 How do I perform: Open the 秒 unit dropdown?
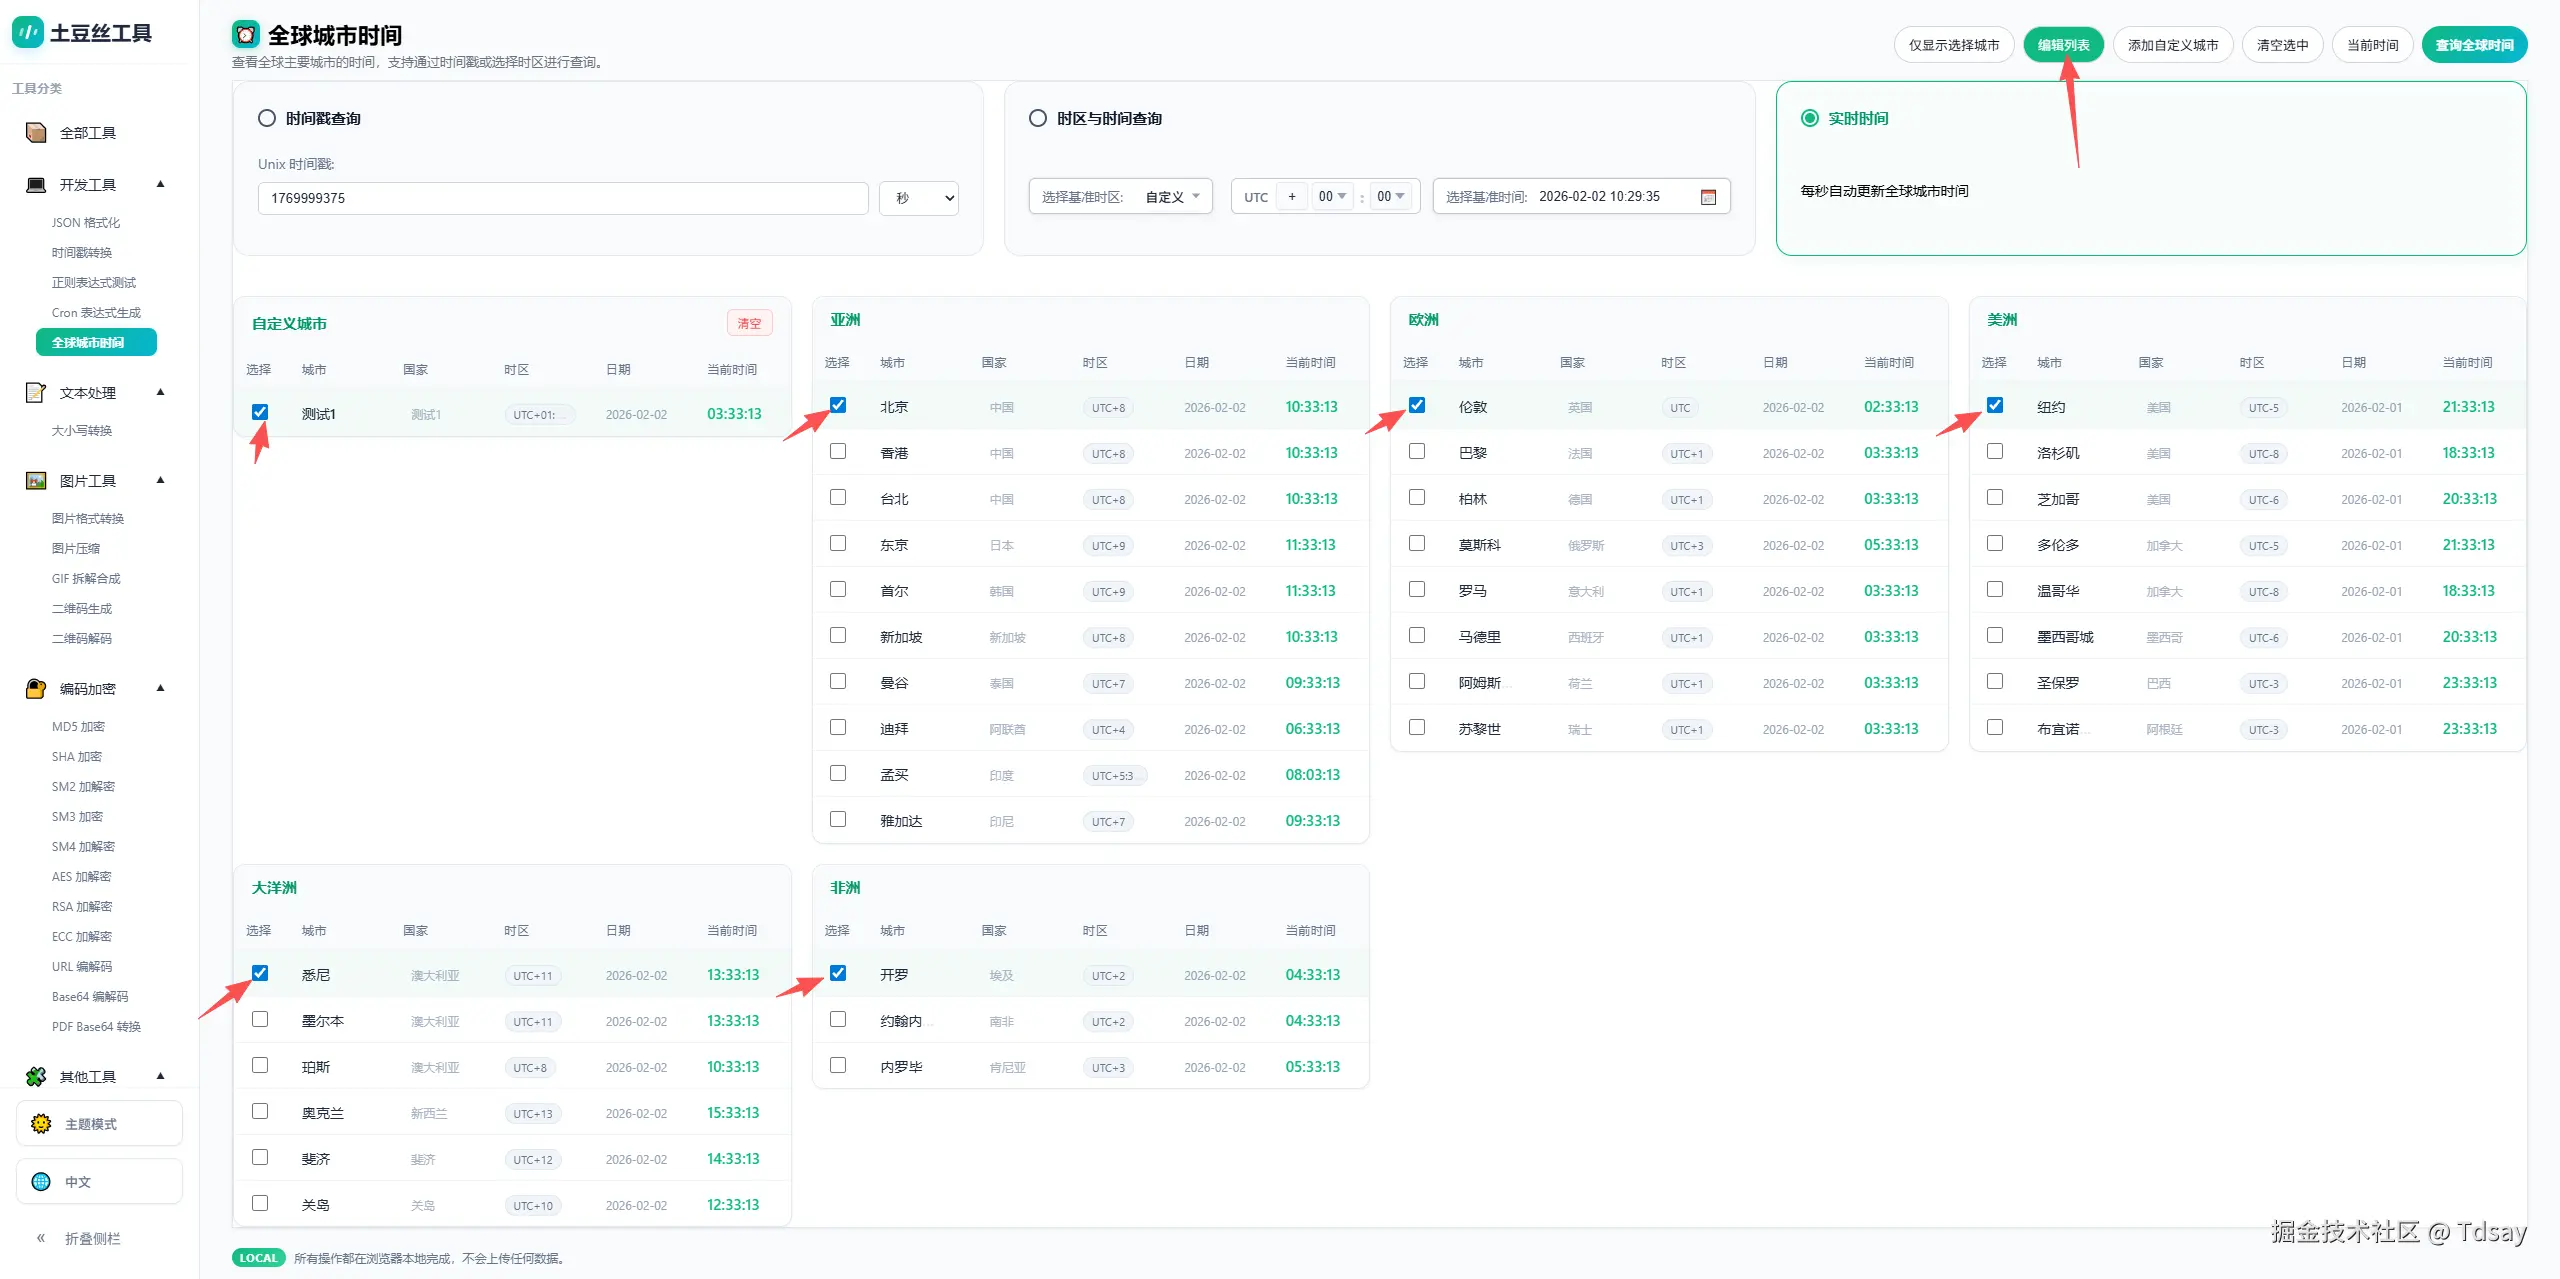pyautogui.click(x=919, y=198)
